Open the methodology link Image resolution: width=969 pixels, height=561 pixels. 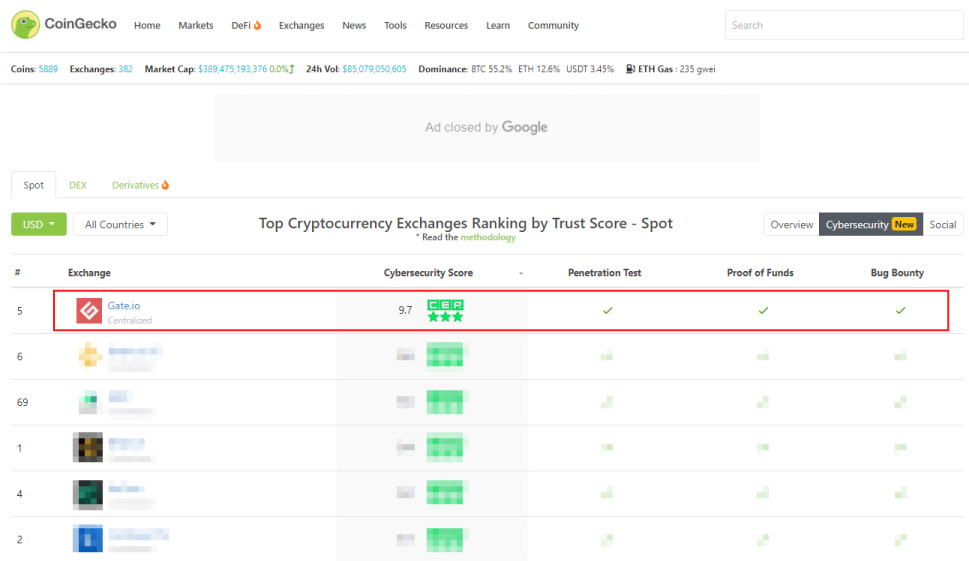[488, 237]
